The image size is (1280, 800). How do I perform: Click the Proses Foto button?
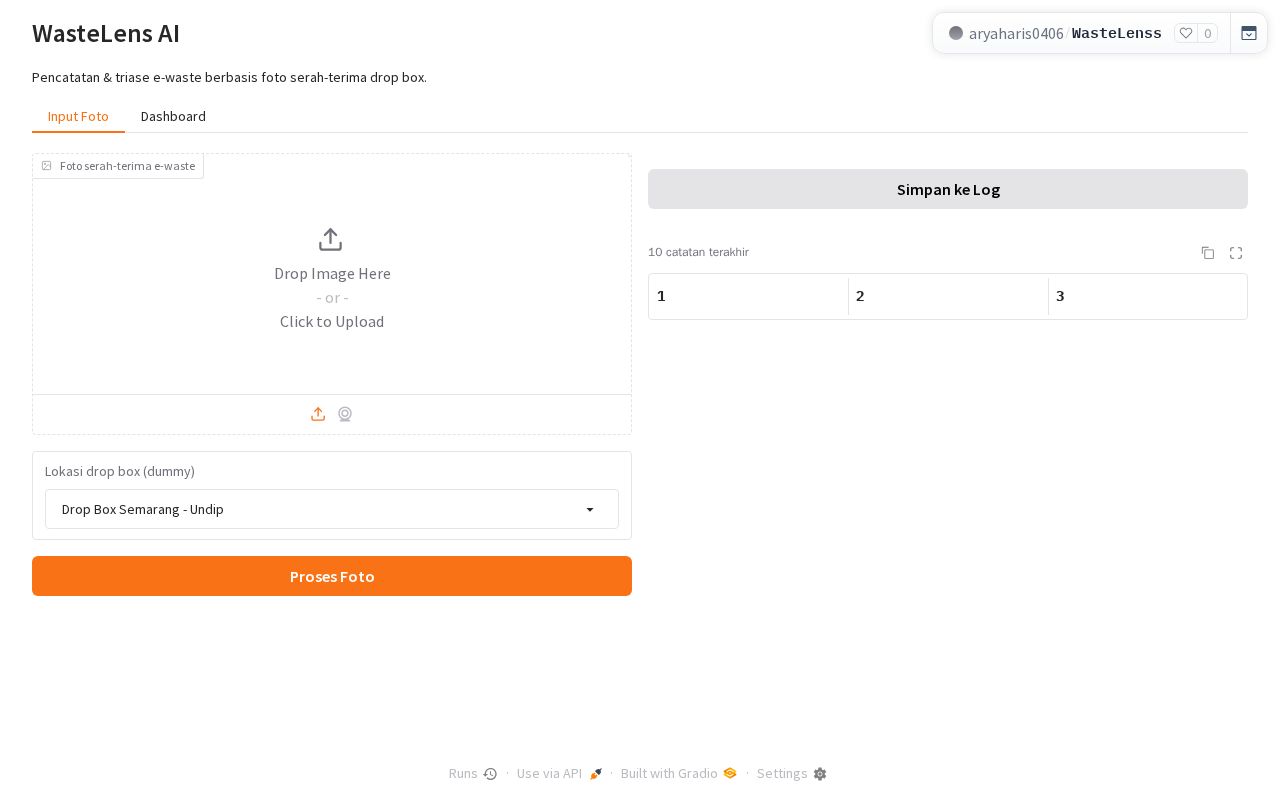coord(332,576)
